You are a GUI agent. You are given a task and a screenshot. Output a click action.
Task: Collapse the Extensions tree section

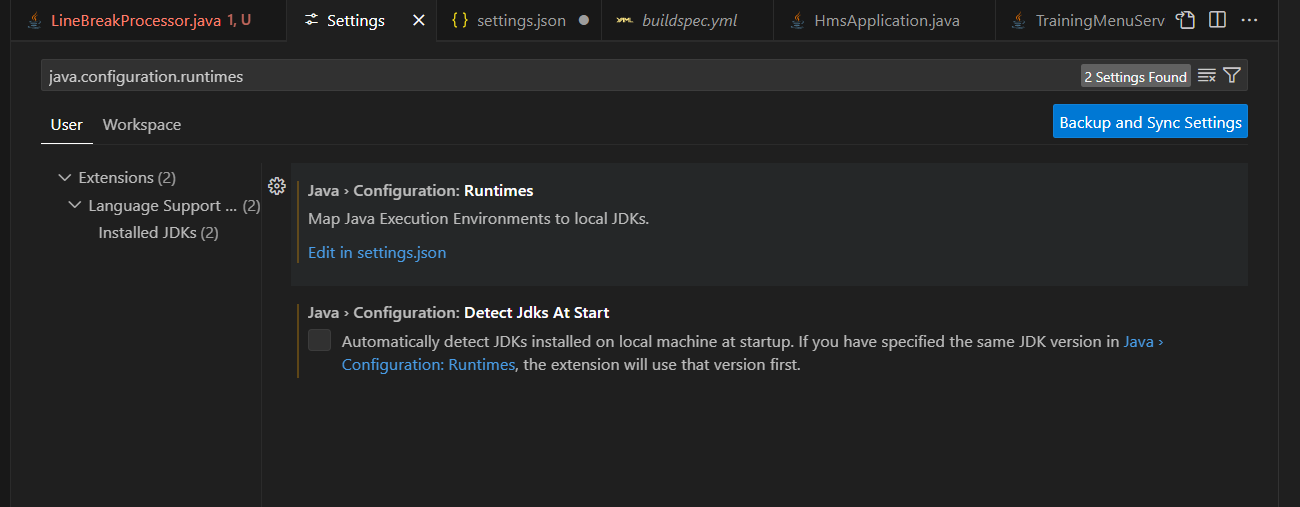point(65,178)
